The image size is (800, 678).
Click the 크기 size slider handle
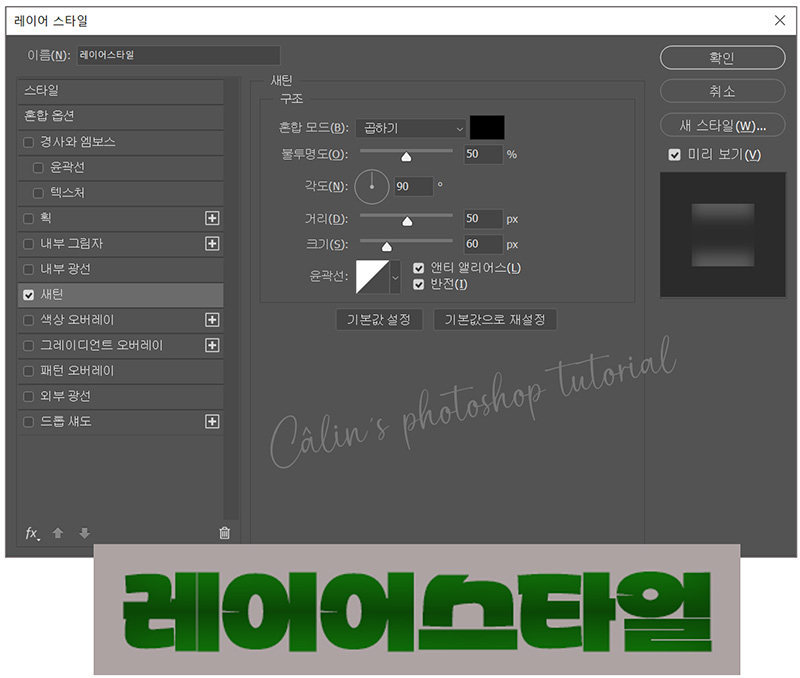pos(387,247)
